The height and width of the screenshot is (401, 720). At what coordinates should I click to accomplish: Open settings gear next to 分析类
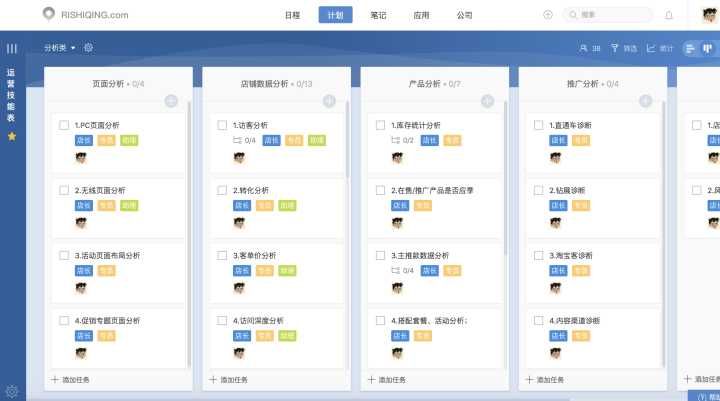click(x=89, y=48)
